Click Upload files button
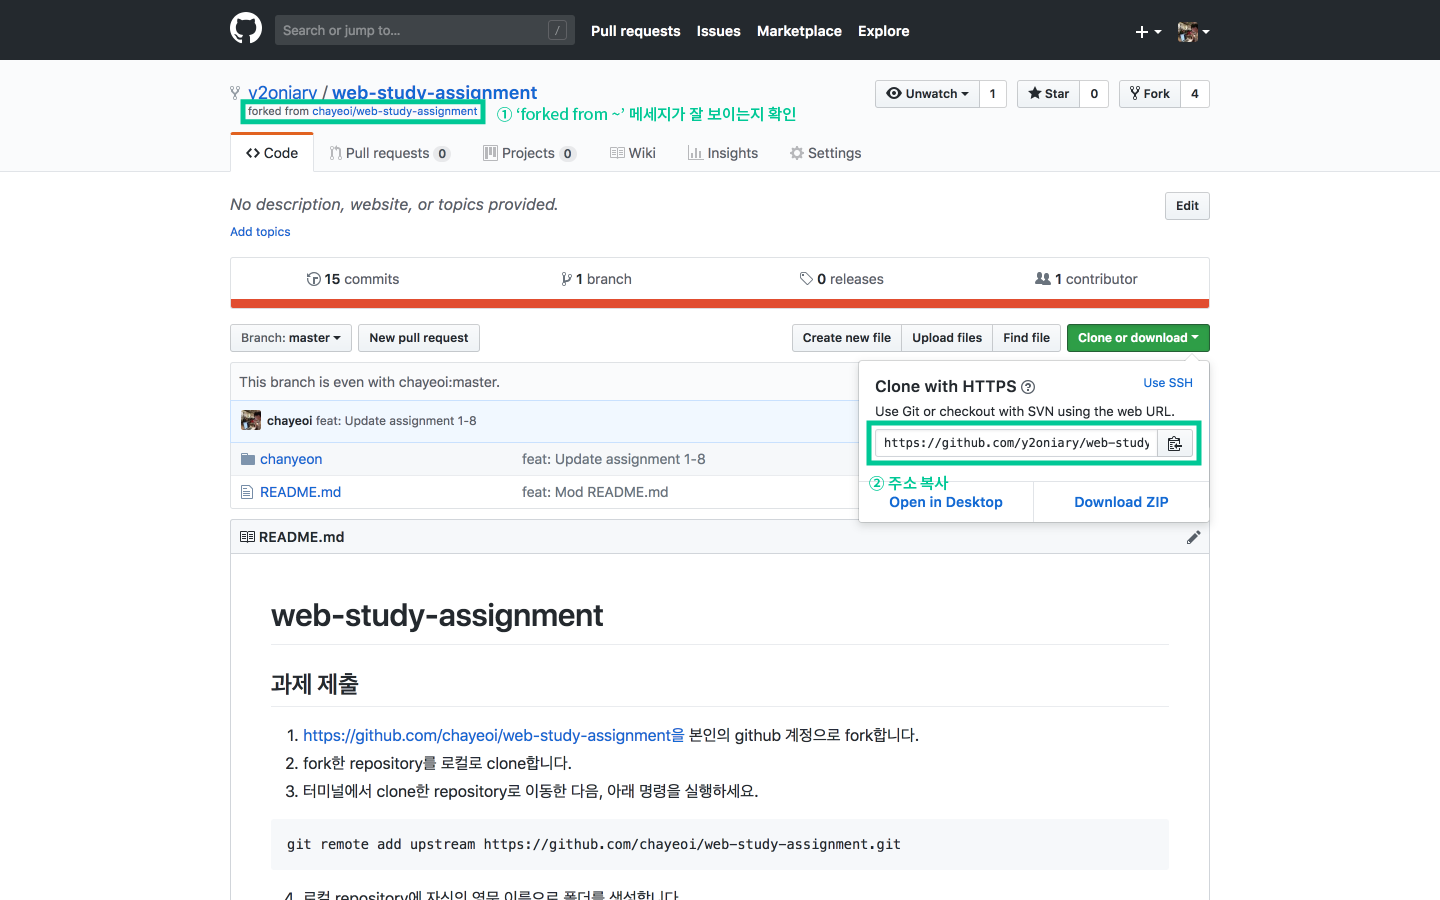 pos(947,338)
